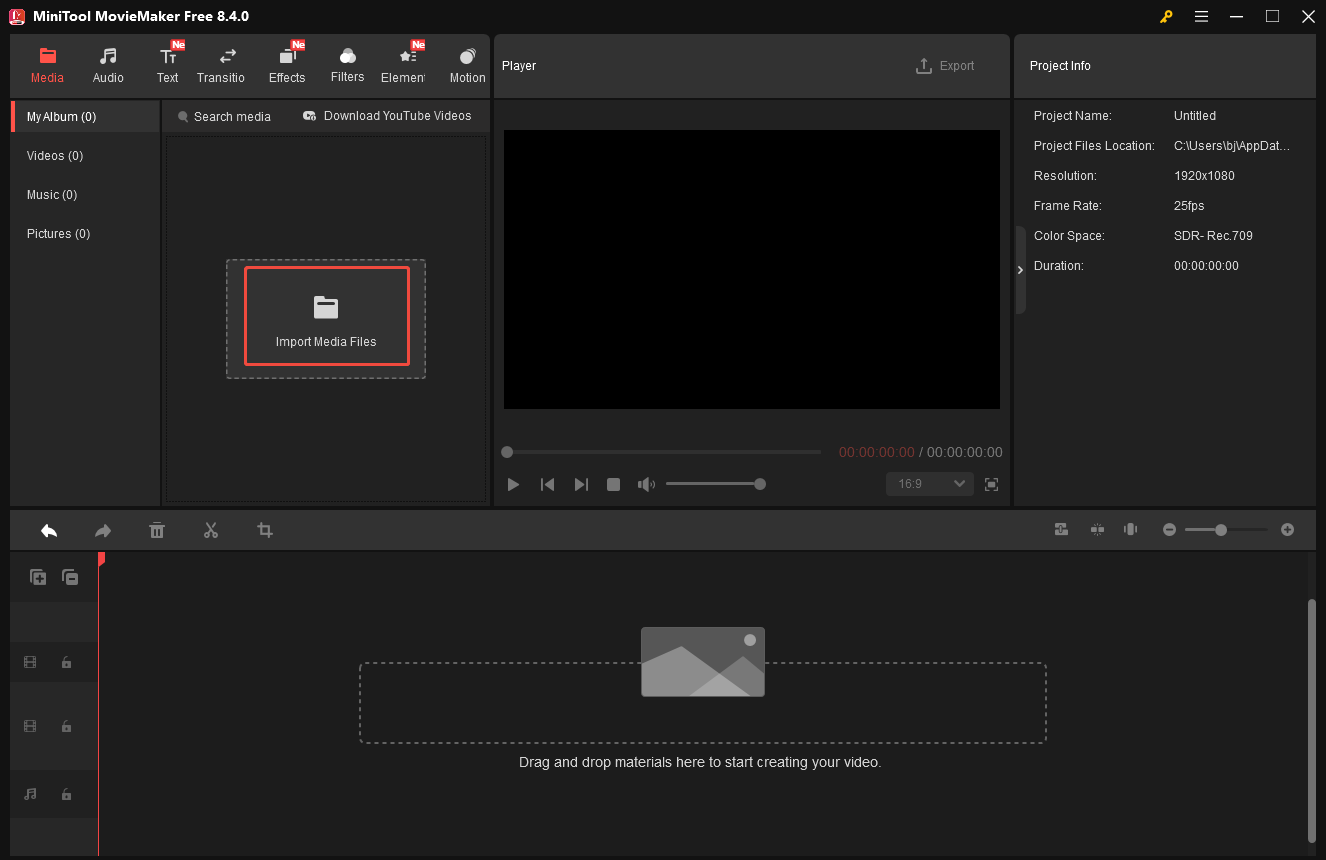Click Download YouTube Videos
This screenshot has width=1326, height=860.
pyautogui.click(x=387, y=116)
